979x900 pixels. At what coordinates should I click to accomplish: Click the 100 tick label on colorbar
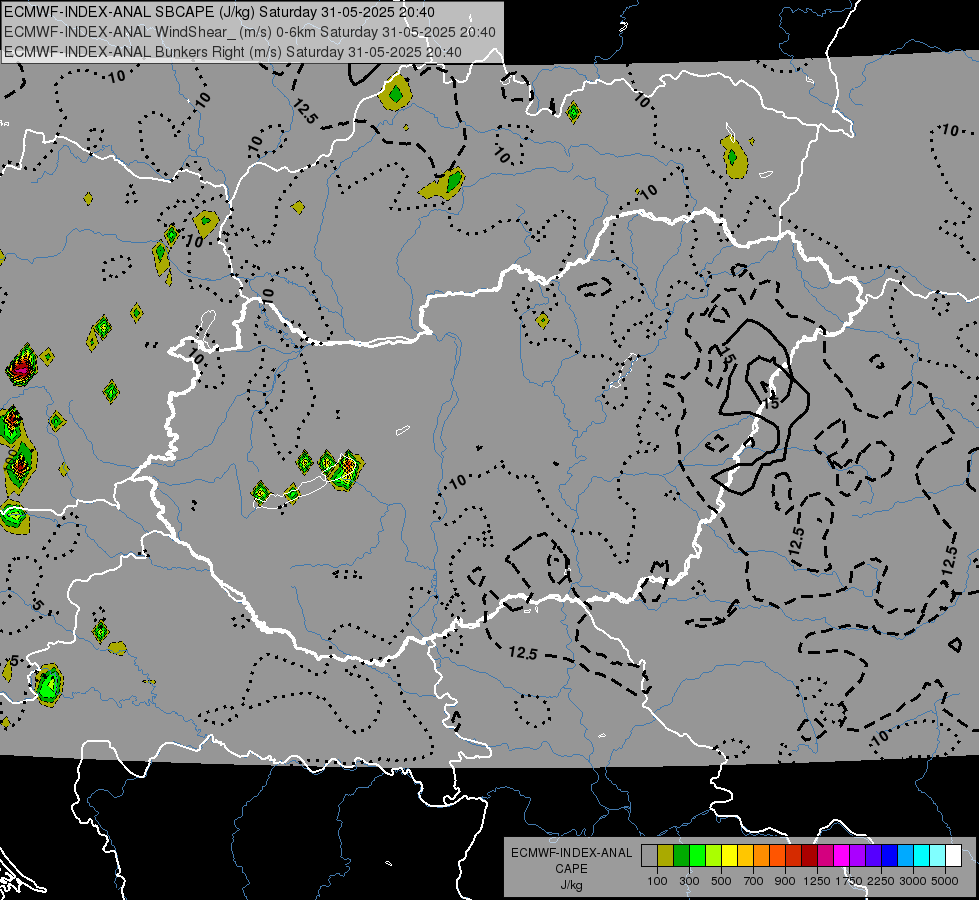click(657, 881)
